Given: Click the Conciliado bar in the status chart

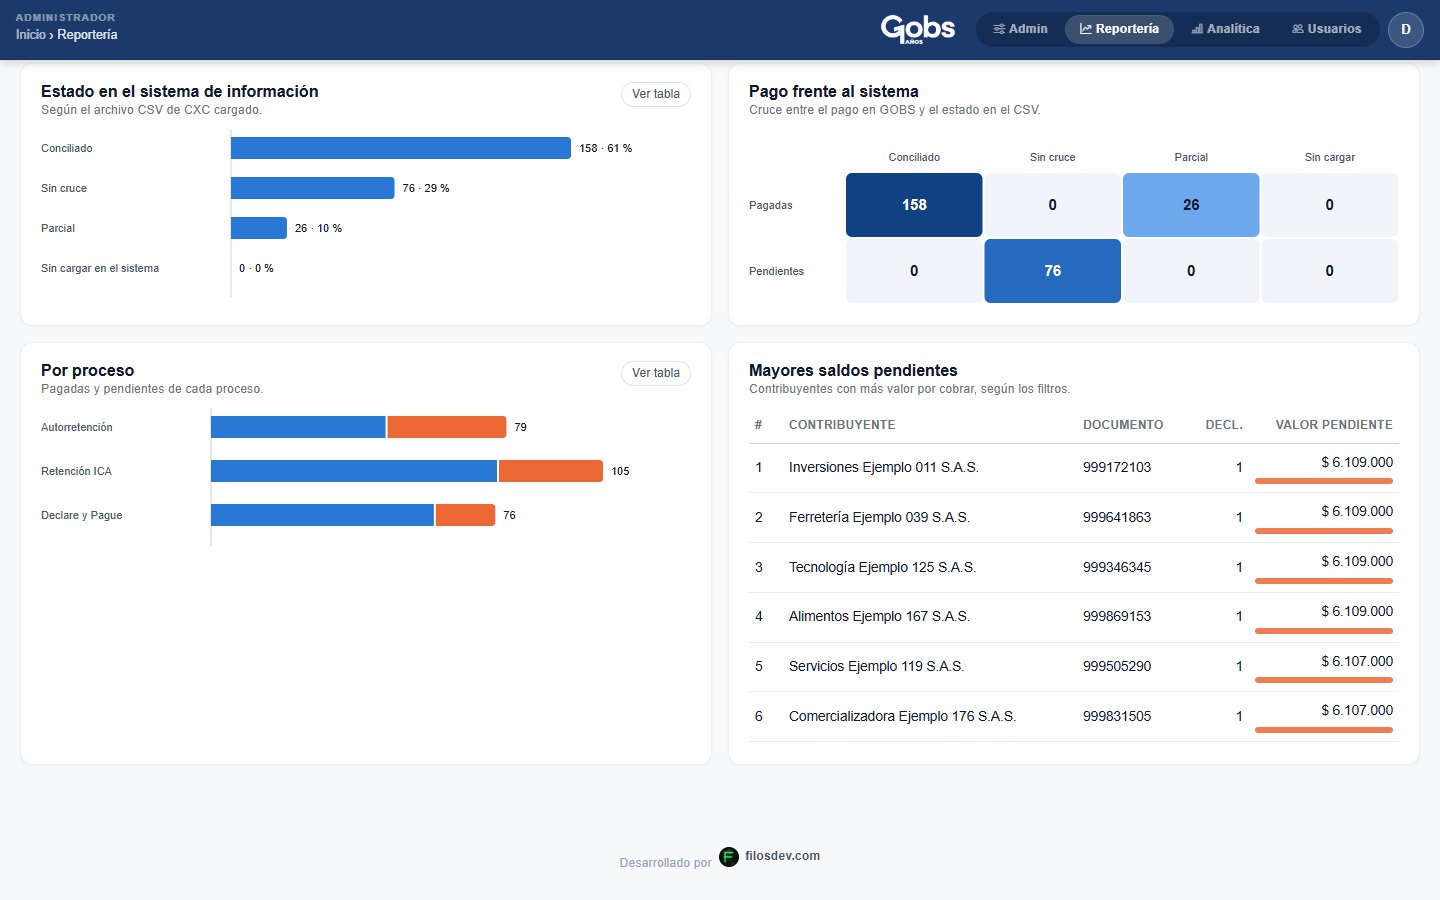Looking at the screenshot, I should (401, 148).
